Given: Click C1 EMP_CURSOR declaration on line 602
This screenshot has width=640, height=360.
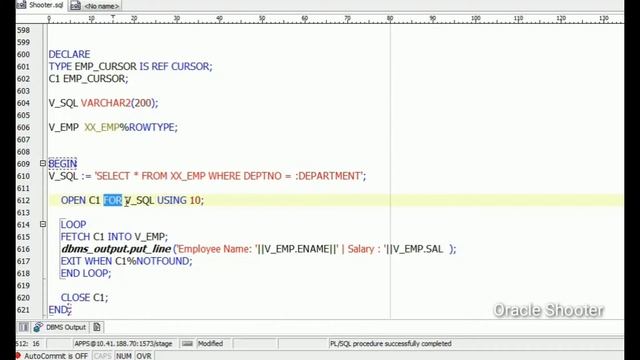Looking at the screenshot, I should pos(88,79).
